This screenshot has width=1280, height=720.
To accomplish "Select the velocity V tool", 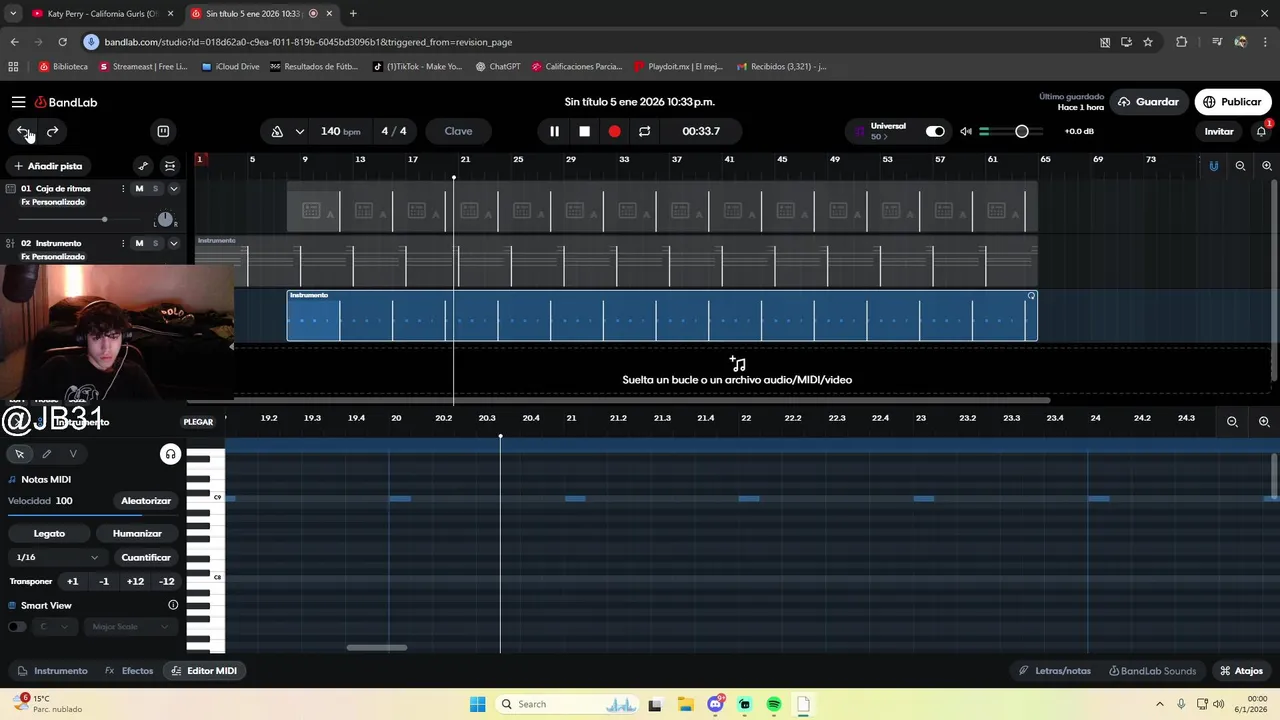I will [x=73, y=454].
